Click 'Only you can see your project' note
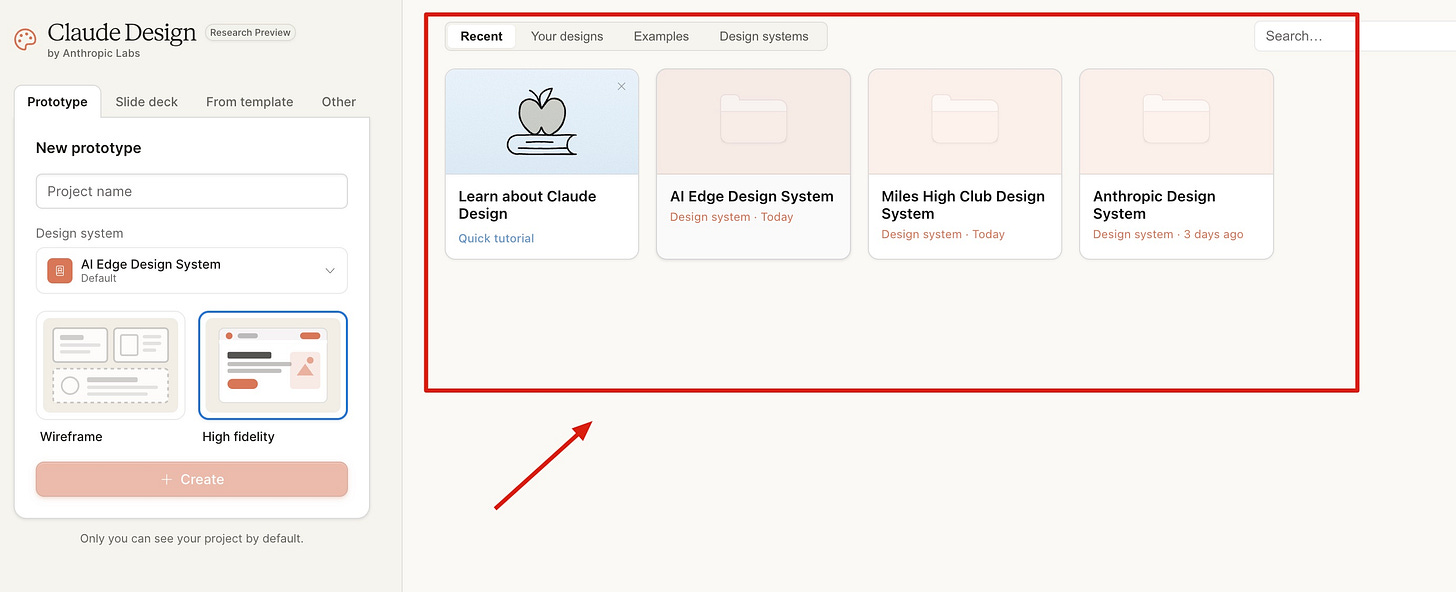Screen dimensions: 1456x592 tap(191, 538)
